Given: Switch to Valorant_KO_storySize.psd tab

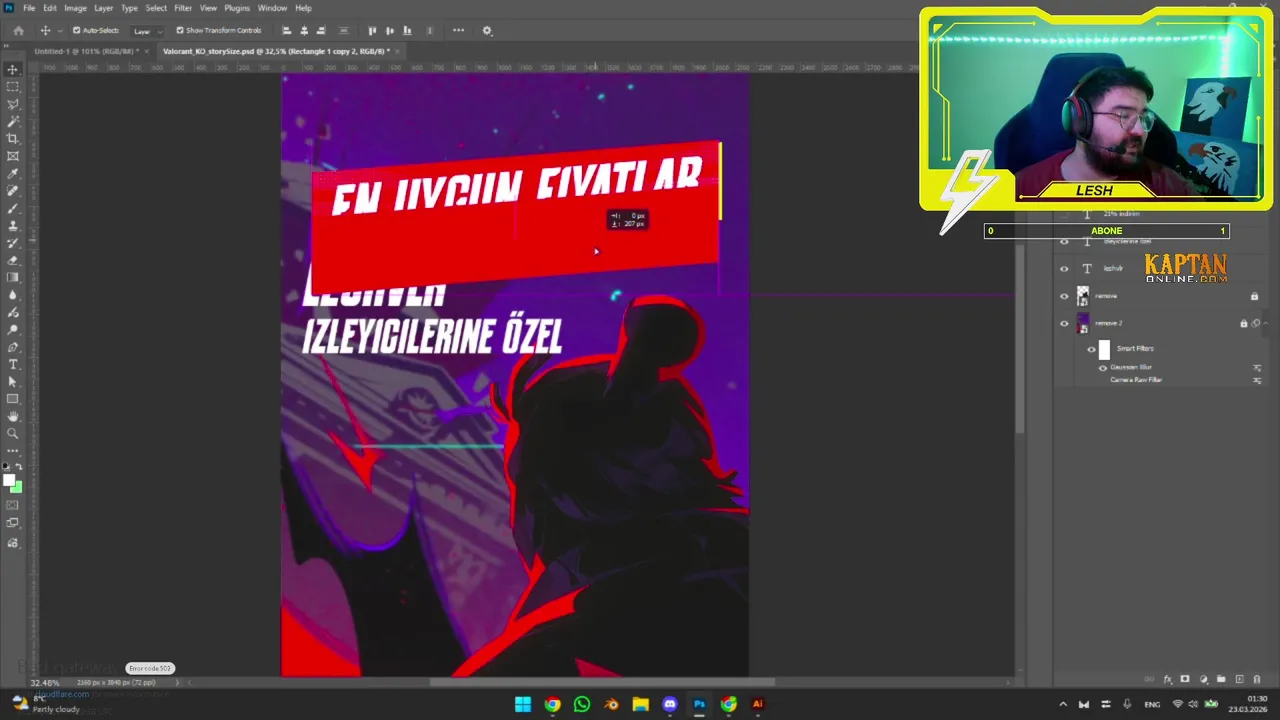Looking at the screenshot, I should point(276,51).
